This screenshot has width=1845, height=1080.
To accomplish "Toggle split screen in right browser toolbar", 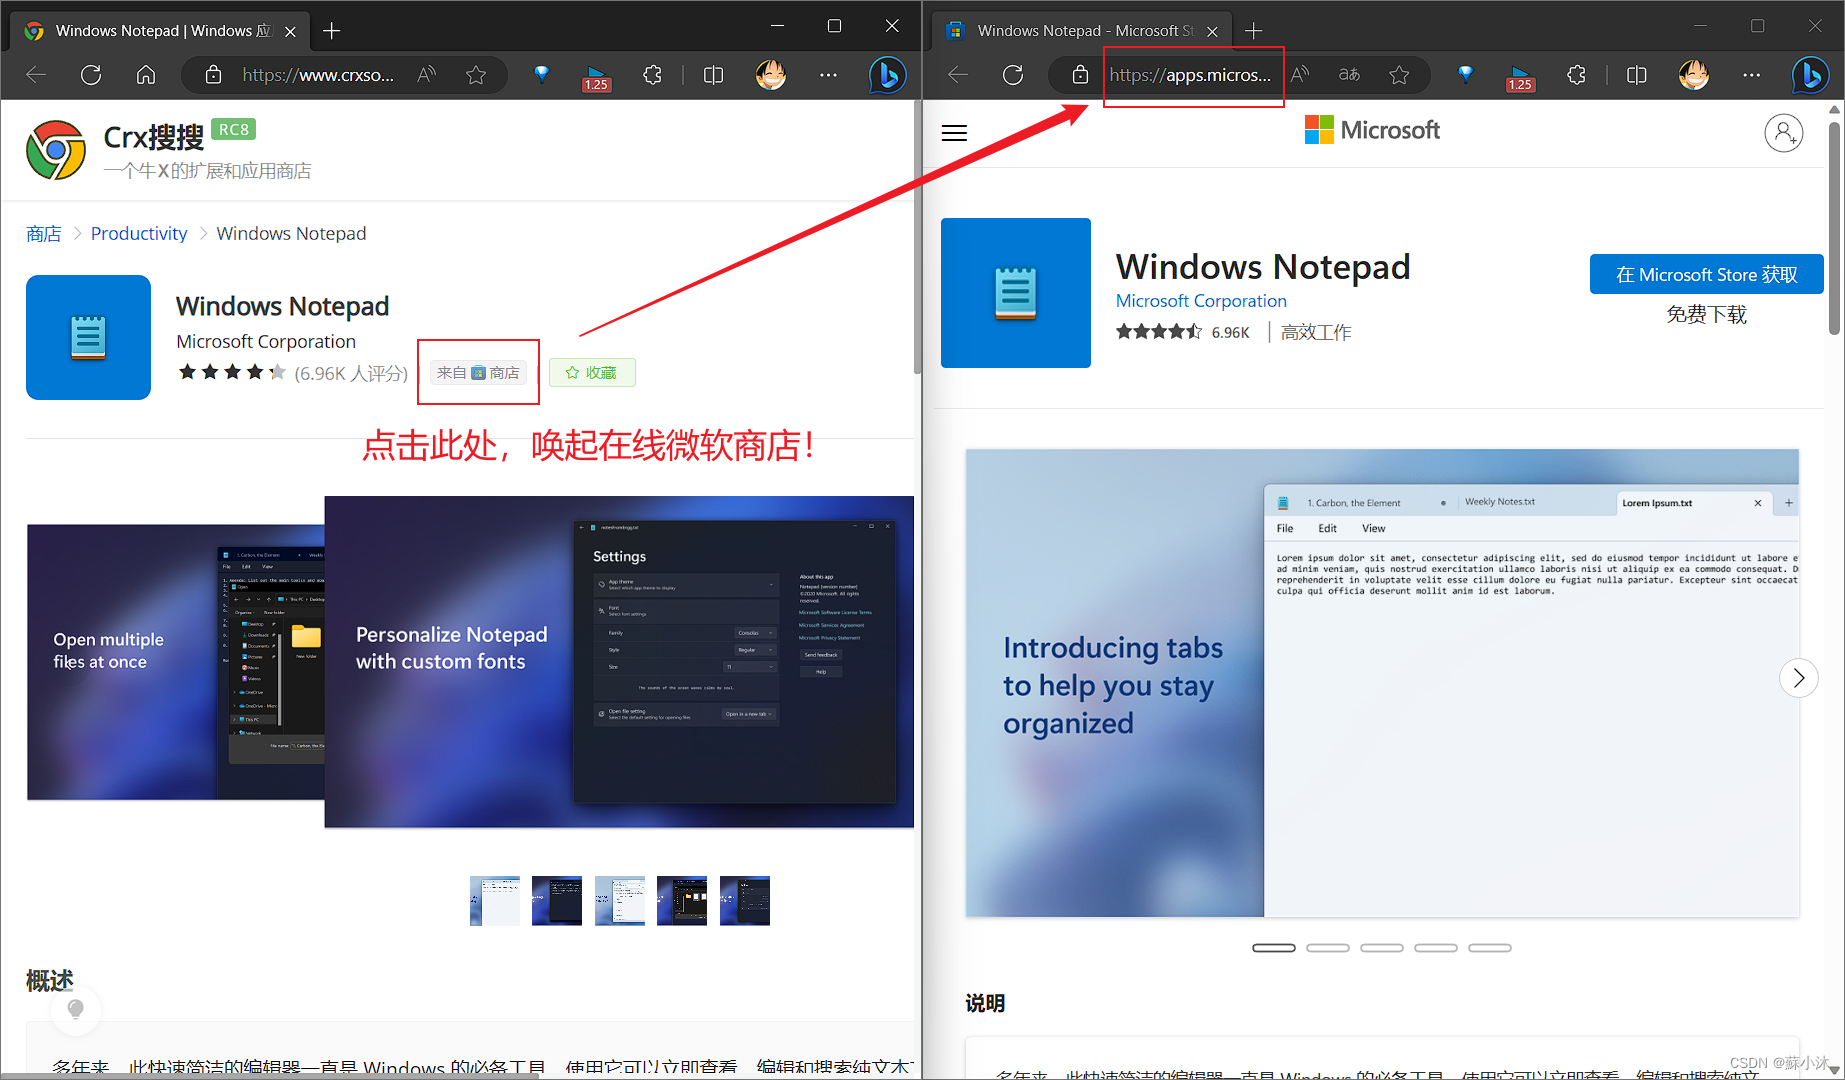I will 1636,75.
